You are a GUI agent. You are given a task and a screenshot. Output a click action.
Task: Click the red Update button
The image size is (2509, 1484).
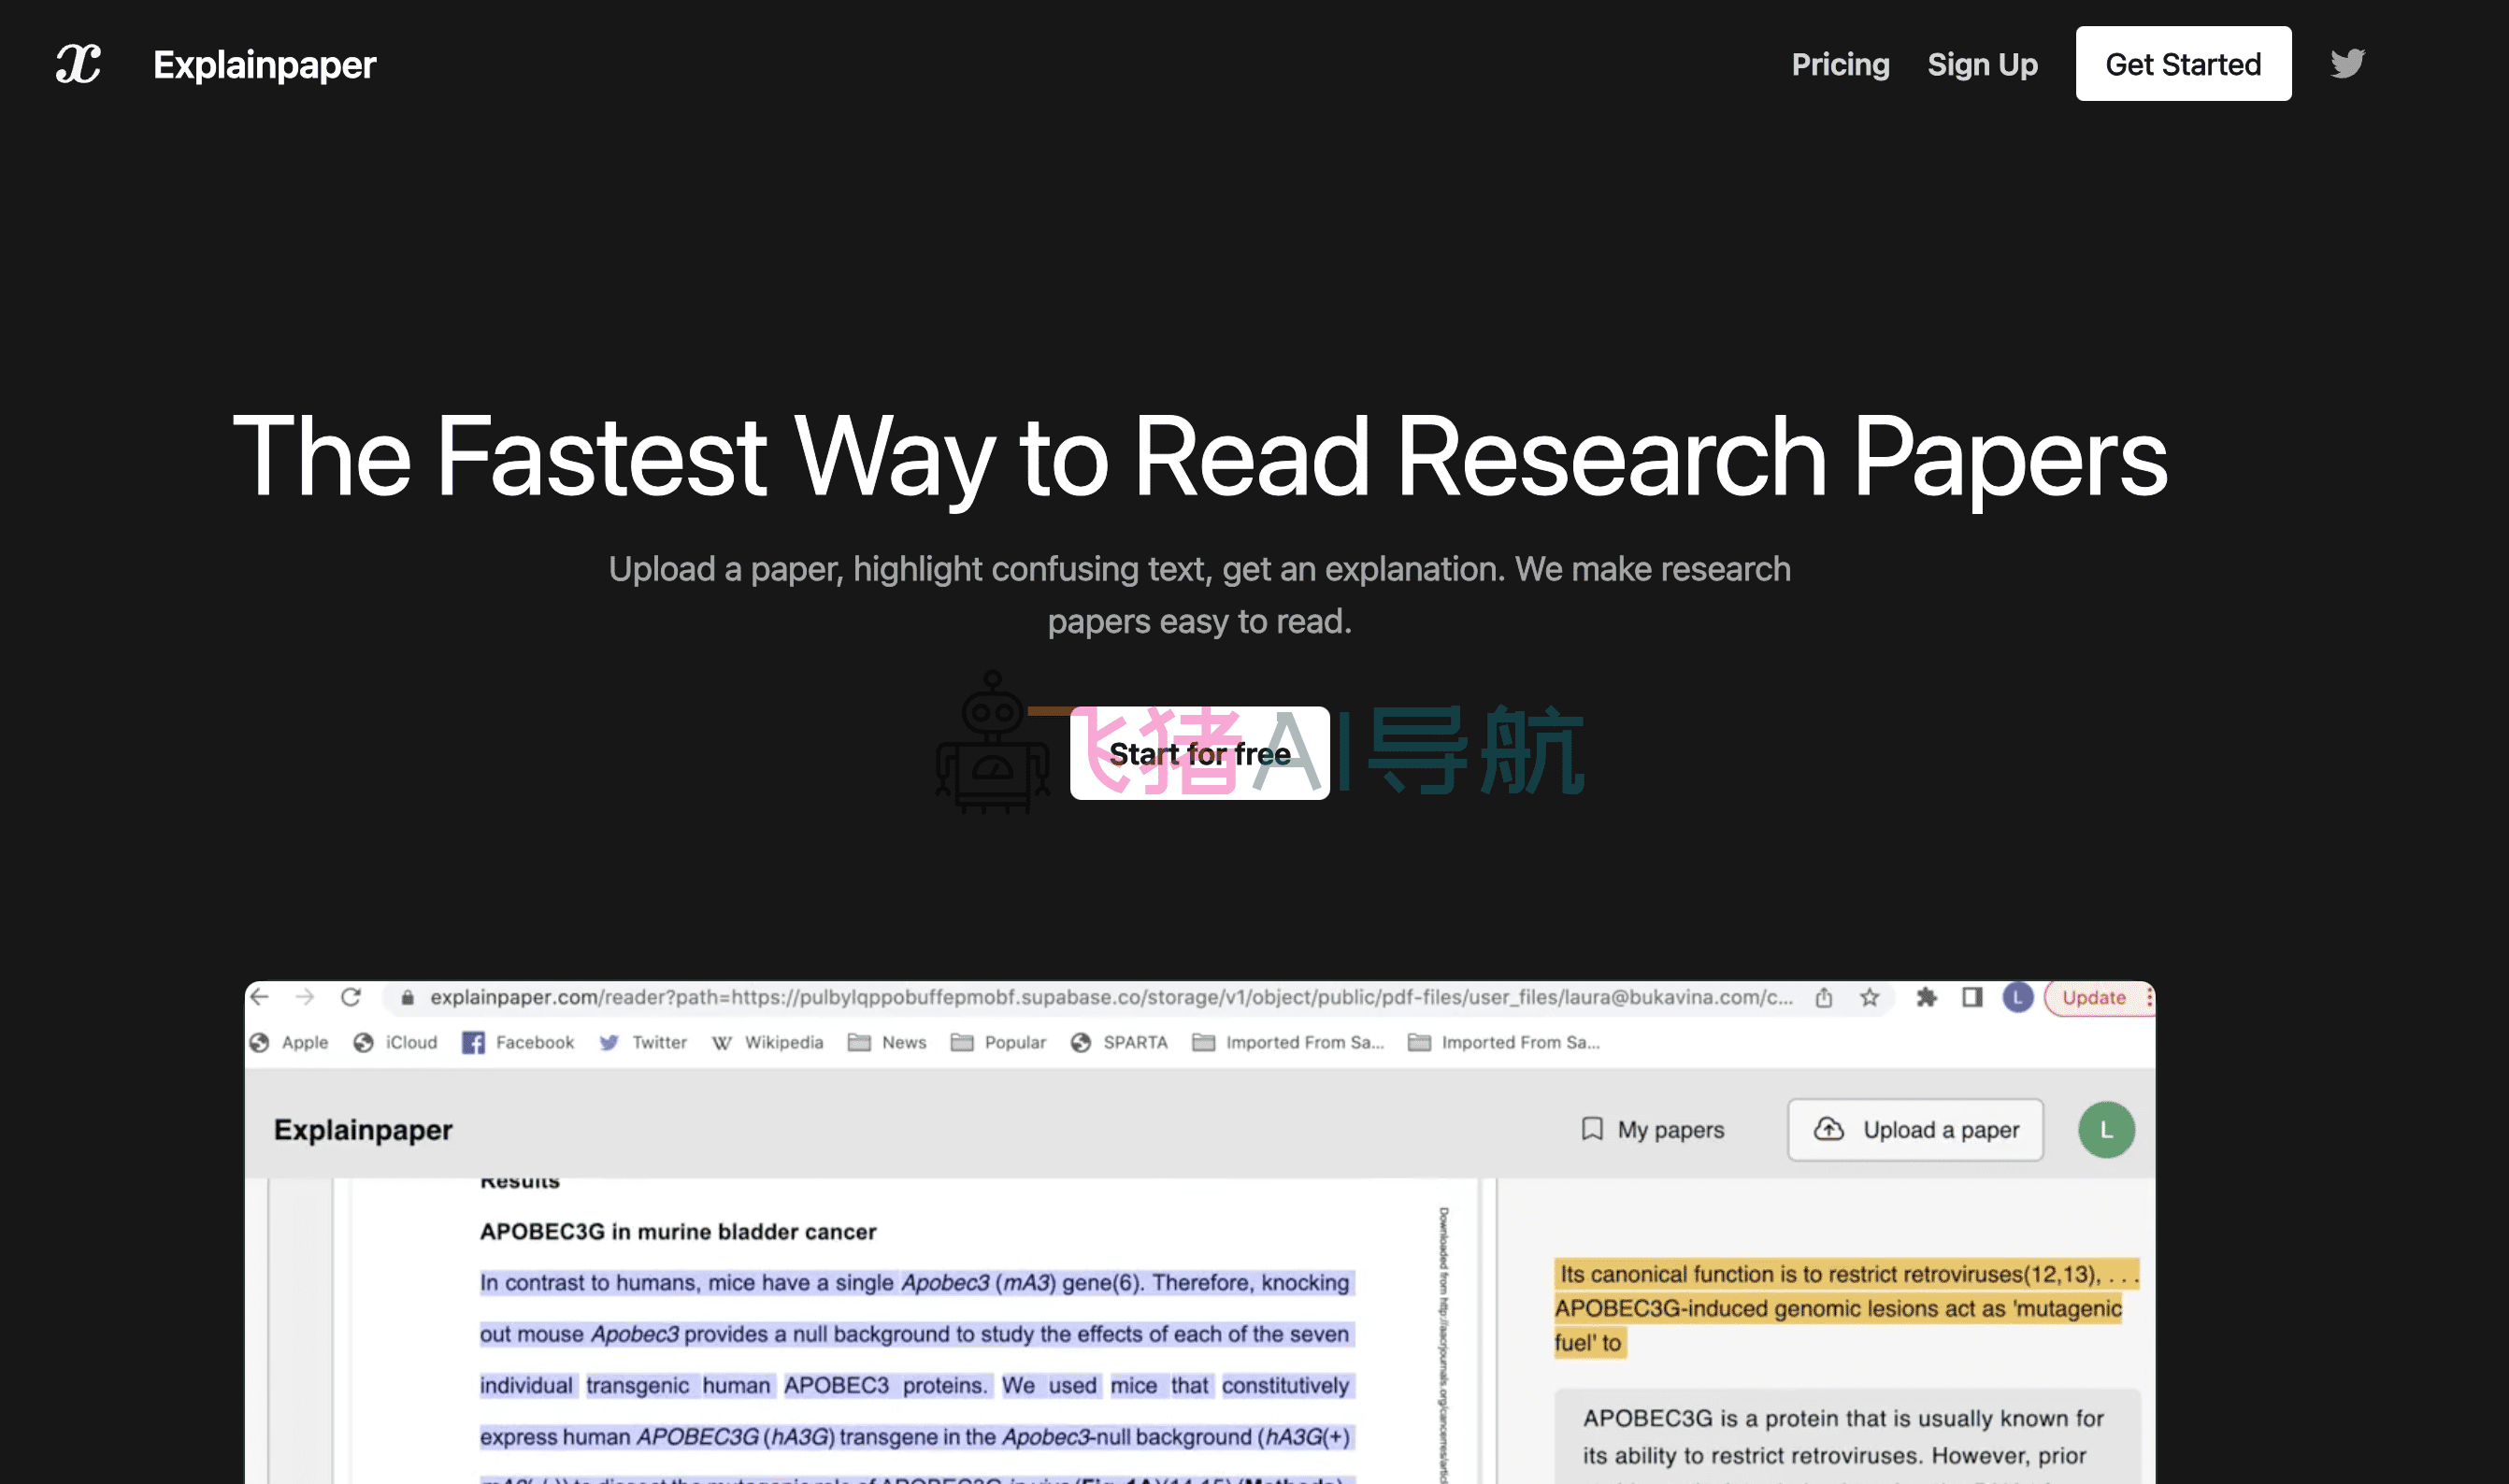(x=2097, y=997)
